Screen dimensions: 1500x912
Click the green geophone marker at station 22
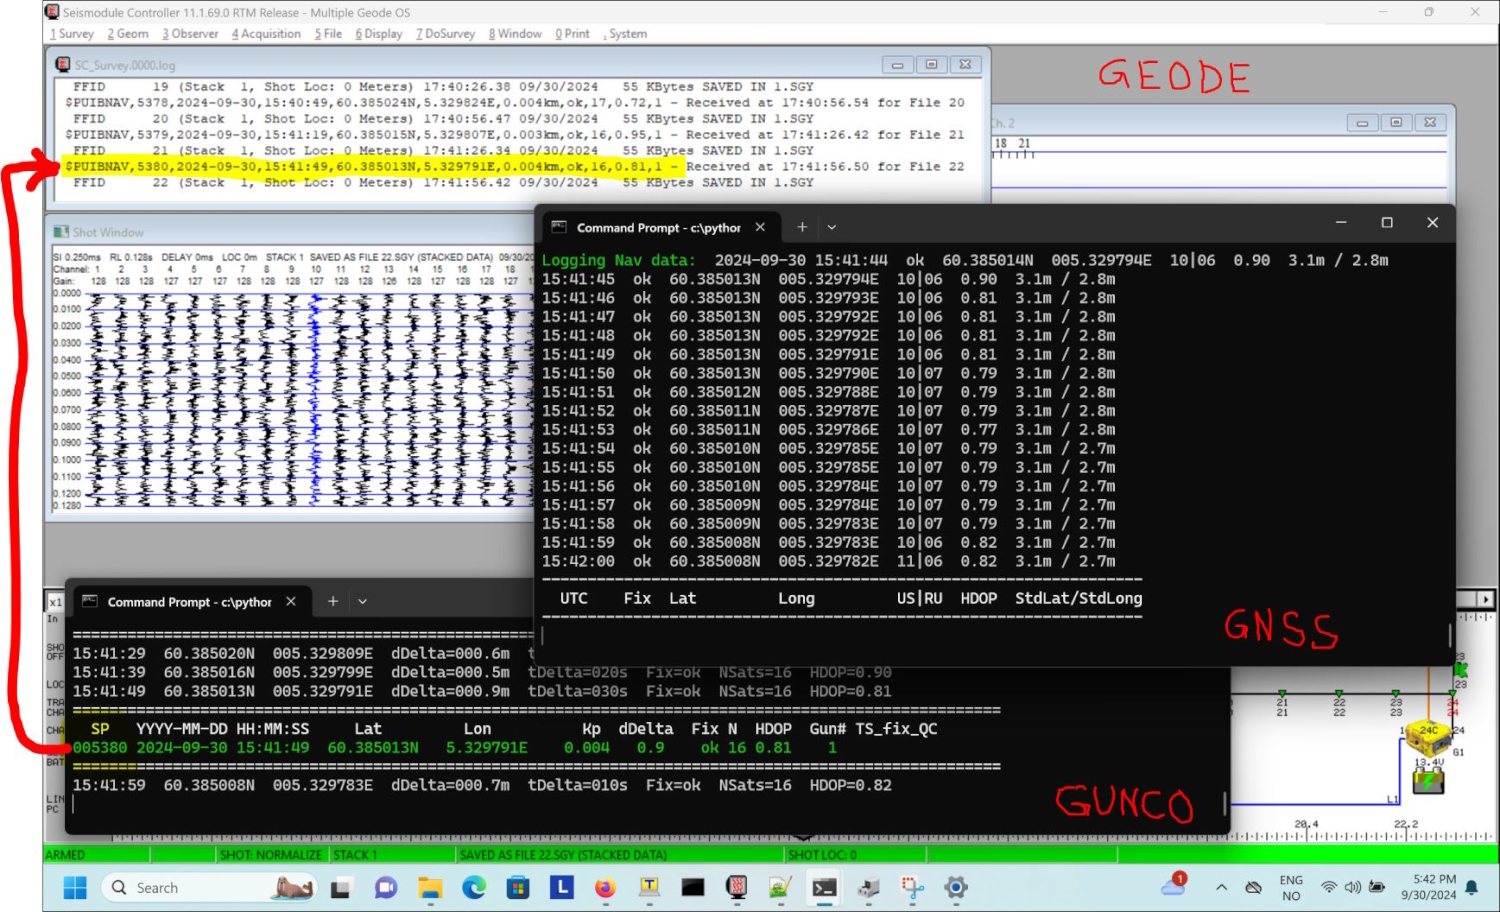(x=1339, y=693)
